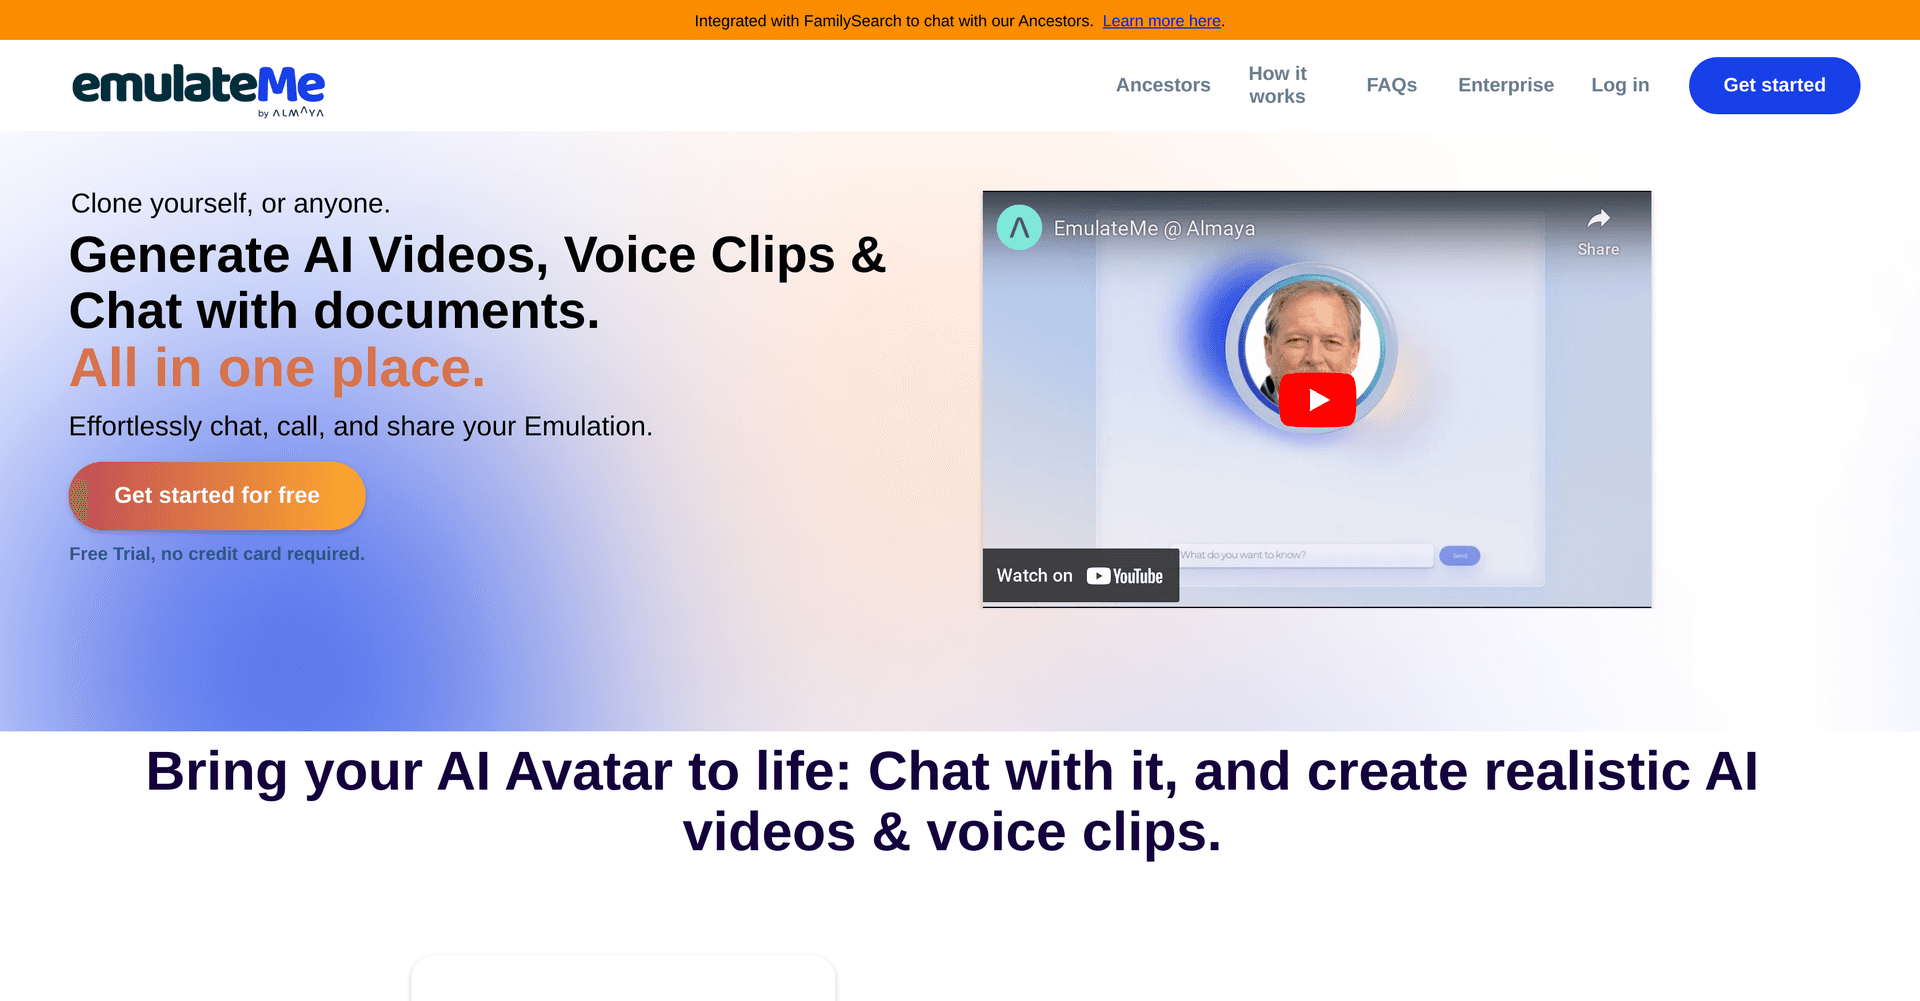Click 'Effortlessly chat, call, and share' text

coord(361,426)
